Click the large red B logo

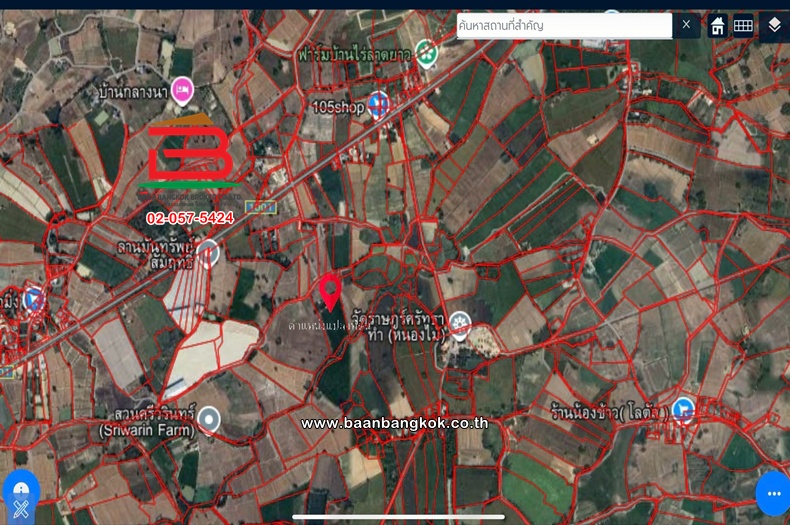(x=188, y=157)
